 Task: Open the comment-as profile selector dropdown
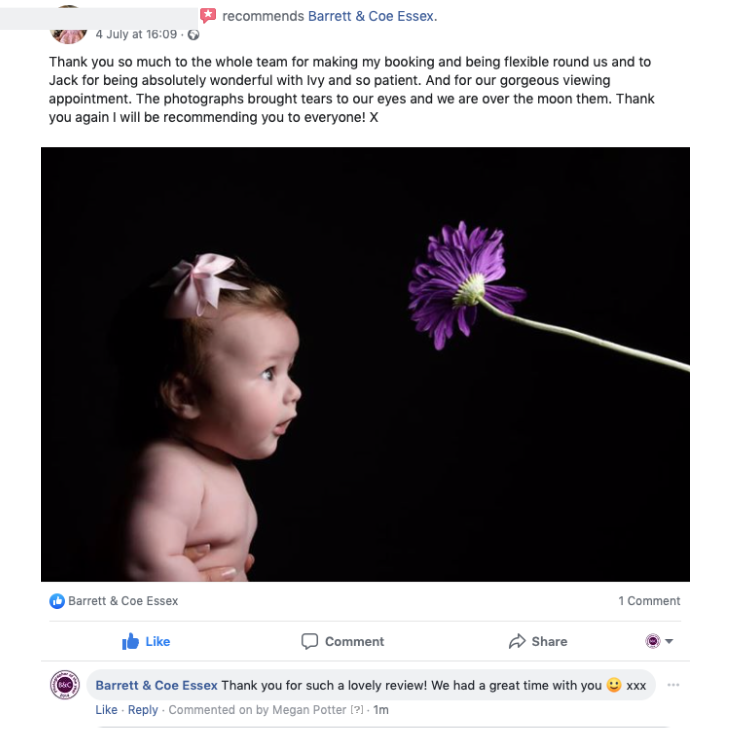pos(659,641)
